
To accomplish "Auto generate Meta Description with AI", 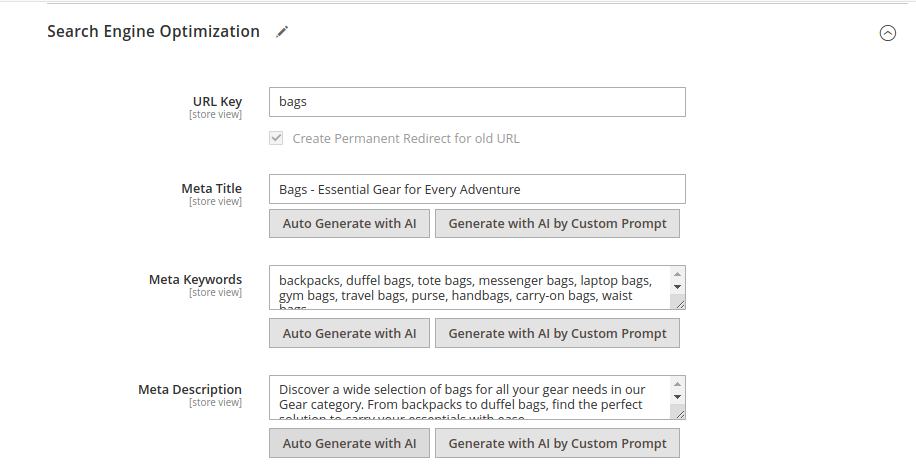I will pos(349,443).
